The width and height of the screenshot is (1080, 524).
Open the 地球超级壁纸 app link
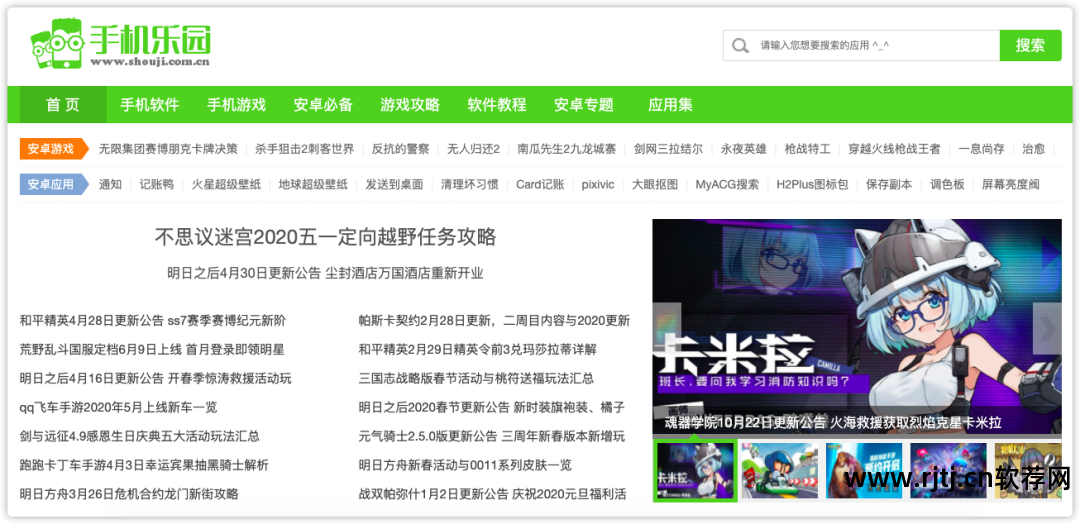click(x=313, y=185)
